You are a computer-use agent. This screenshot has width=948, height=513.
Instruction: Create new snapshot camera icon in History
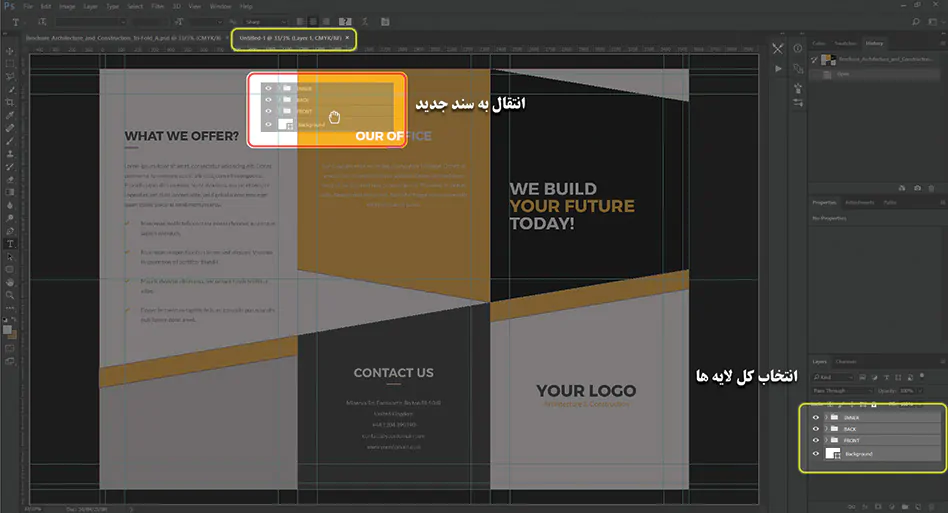tap(917, 188)
